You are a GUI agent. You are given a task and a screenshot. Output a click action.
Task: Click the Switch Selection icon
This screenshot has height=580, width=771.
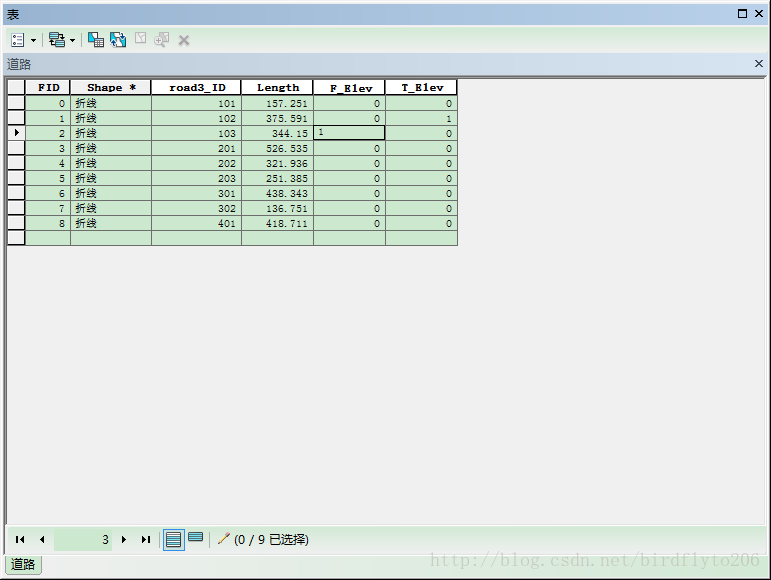[x=118, y=39]
